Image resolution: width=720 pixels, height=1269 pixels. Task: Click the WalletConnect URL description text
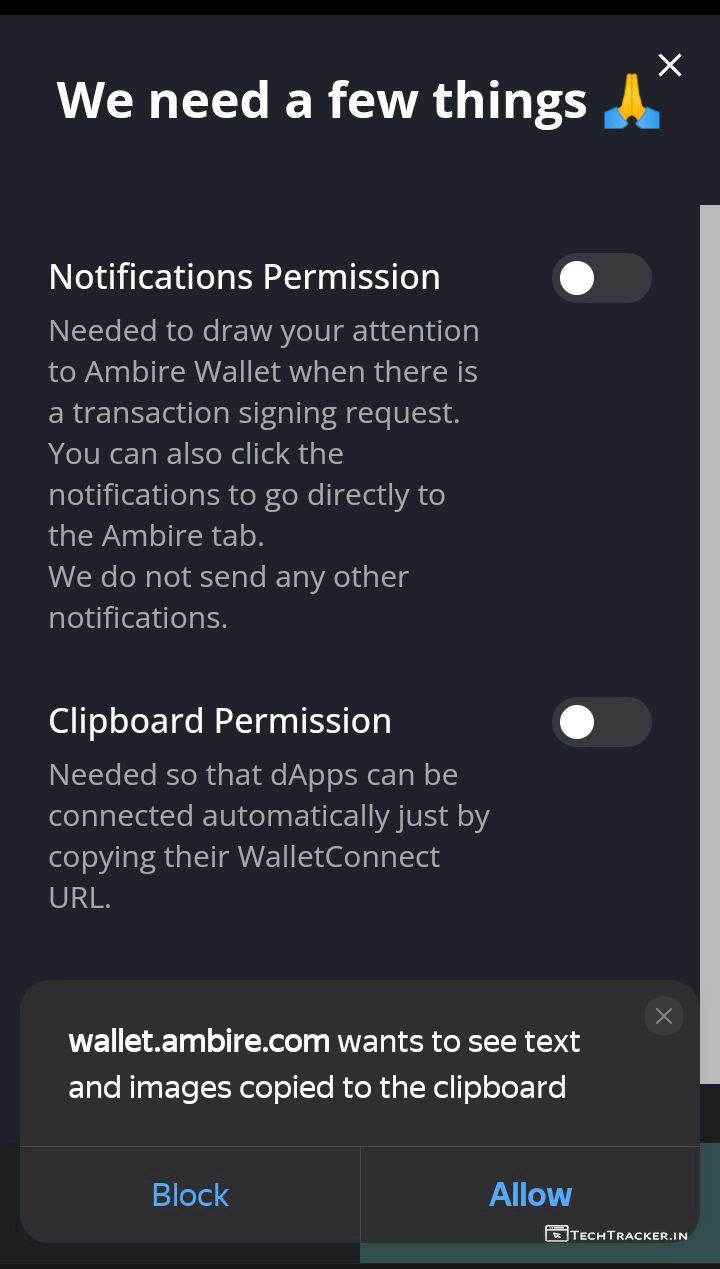268,836
